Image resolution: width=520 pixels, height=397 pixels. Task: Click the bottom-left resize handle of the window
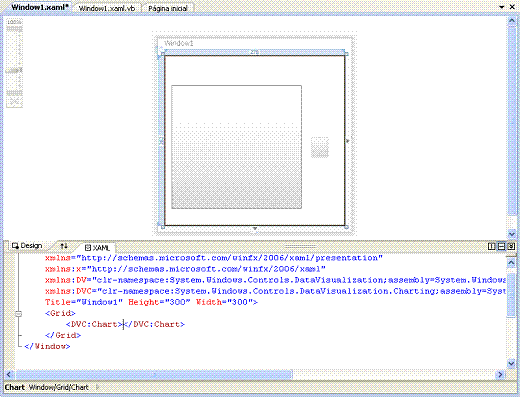(x=163, y=227)
